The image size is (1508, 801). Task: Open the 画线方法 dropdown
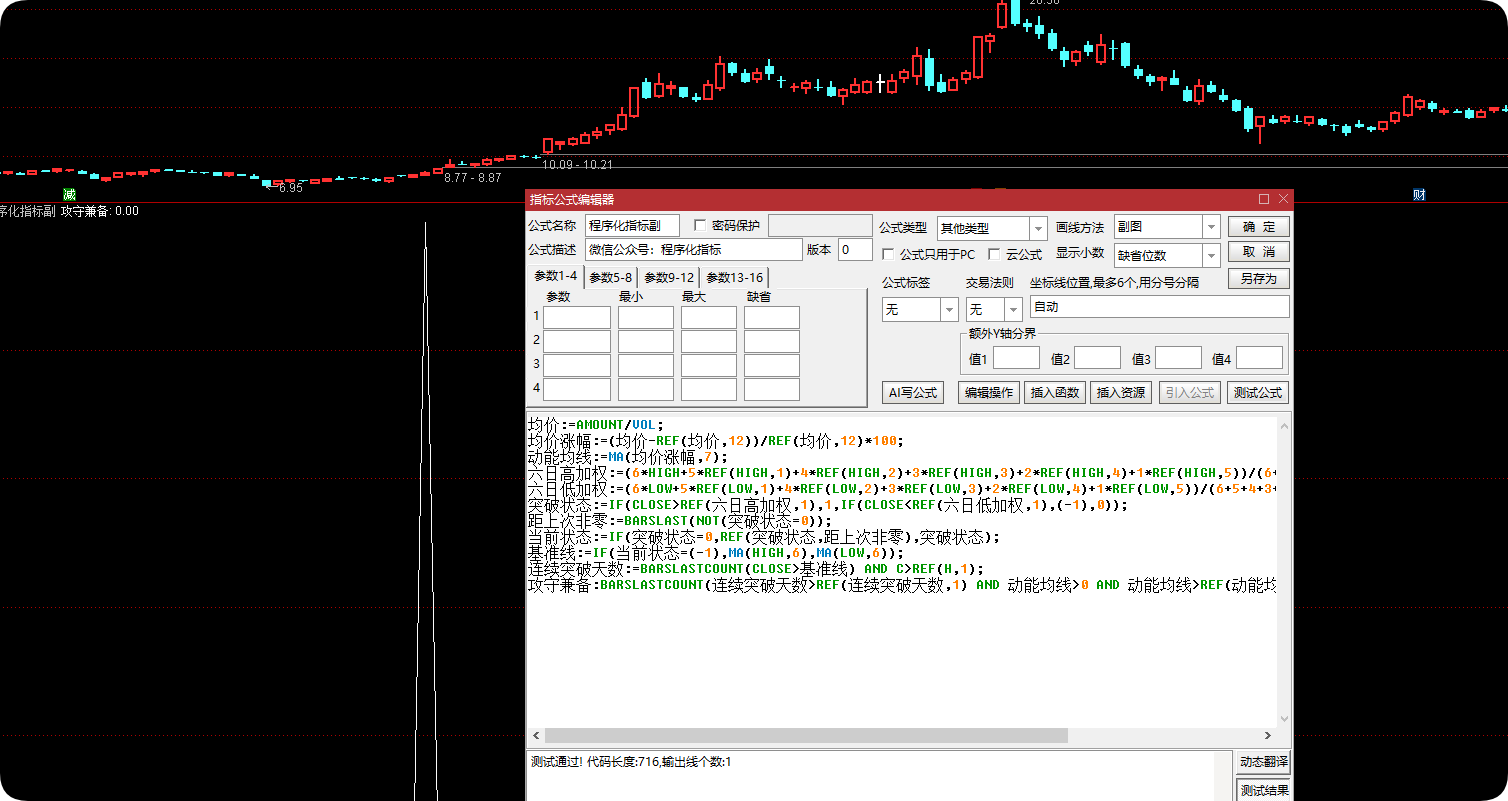click(1212, 228)
